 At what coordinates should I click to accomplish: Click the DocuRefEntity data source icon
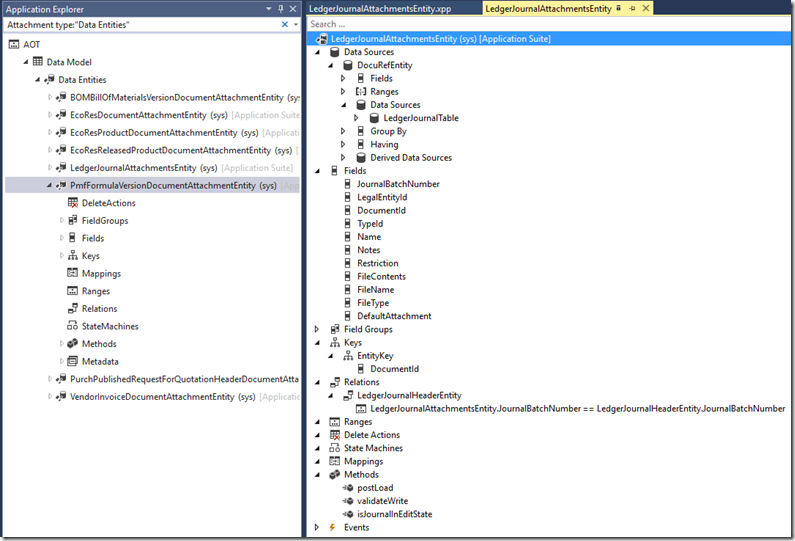click(348, 65)
